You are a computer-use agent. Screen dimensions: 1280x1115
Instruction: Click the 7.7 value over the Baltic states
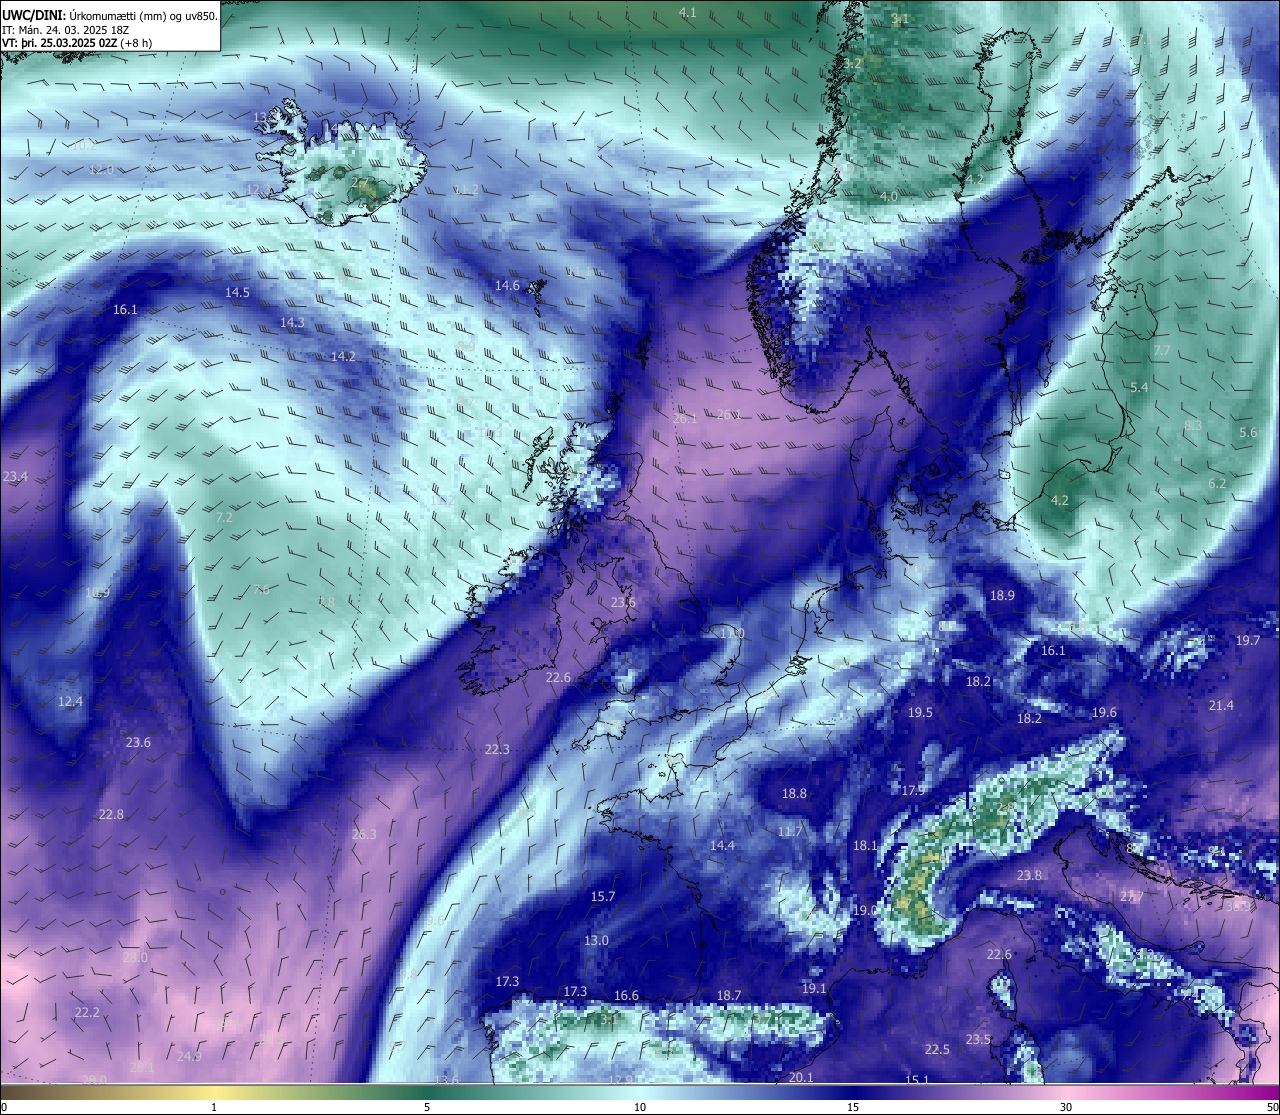pyautogui.click(x=1161, y=351)
